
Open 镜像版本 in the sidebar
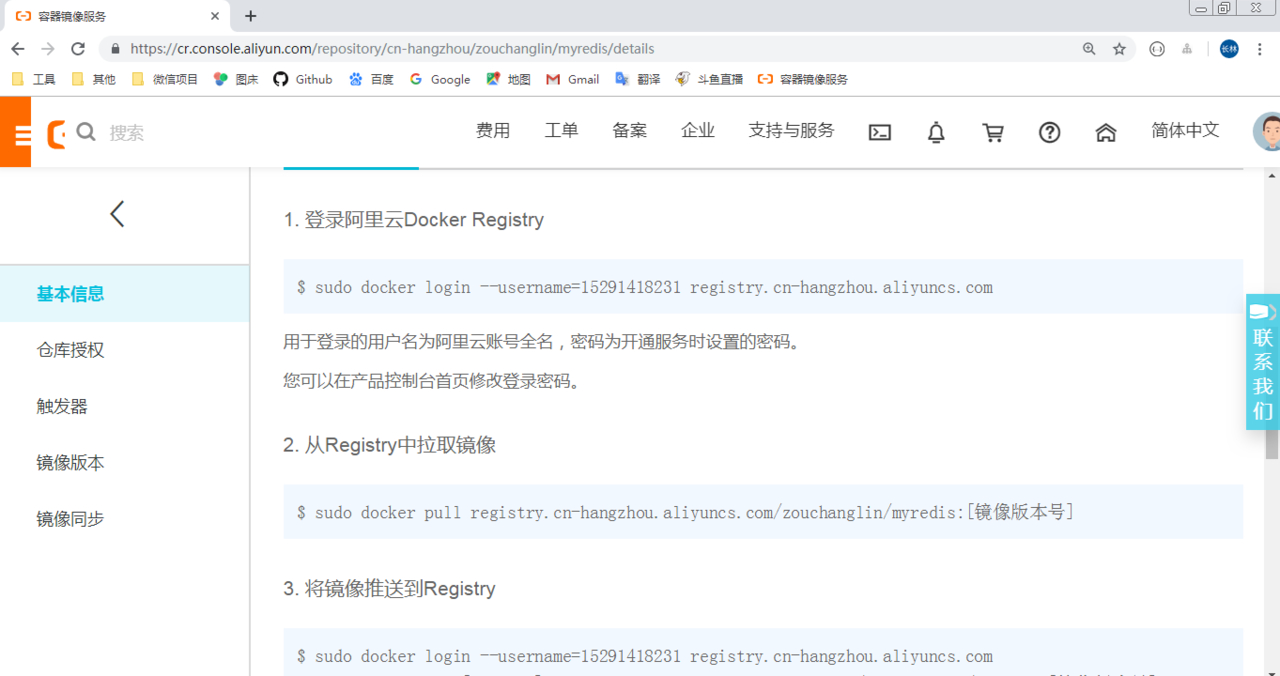[70, 463]
